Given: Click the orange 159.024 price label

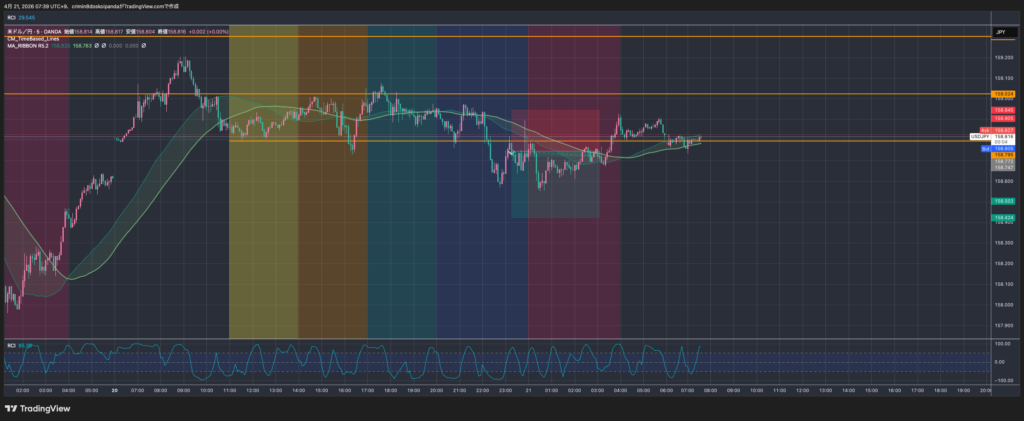Looking at the screenshot, I should [x=1002, y=94].
